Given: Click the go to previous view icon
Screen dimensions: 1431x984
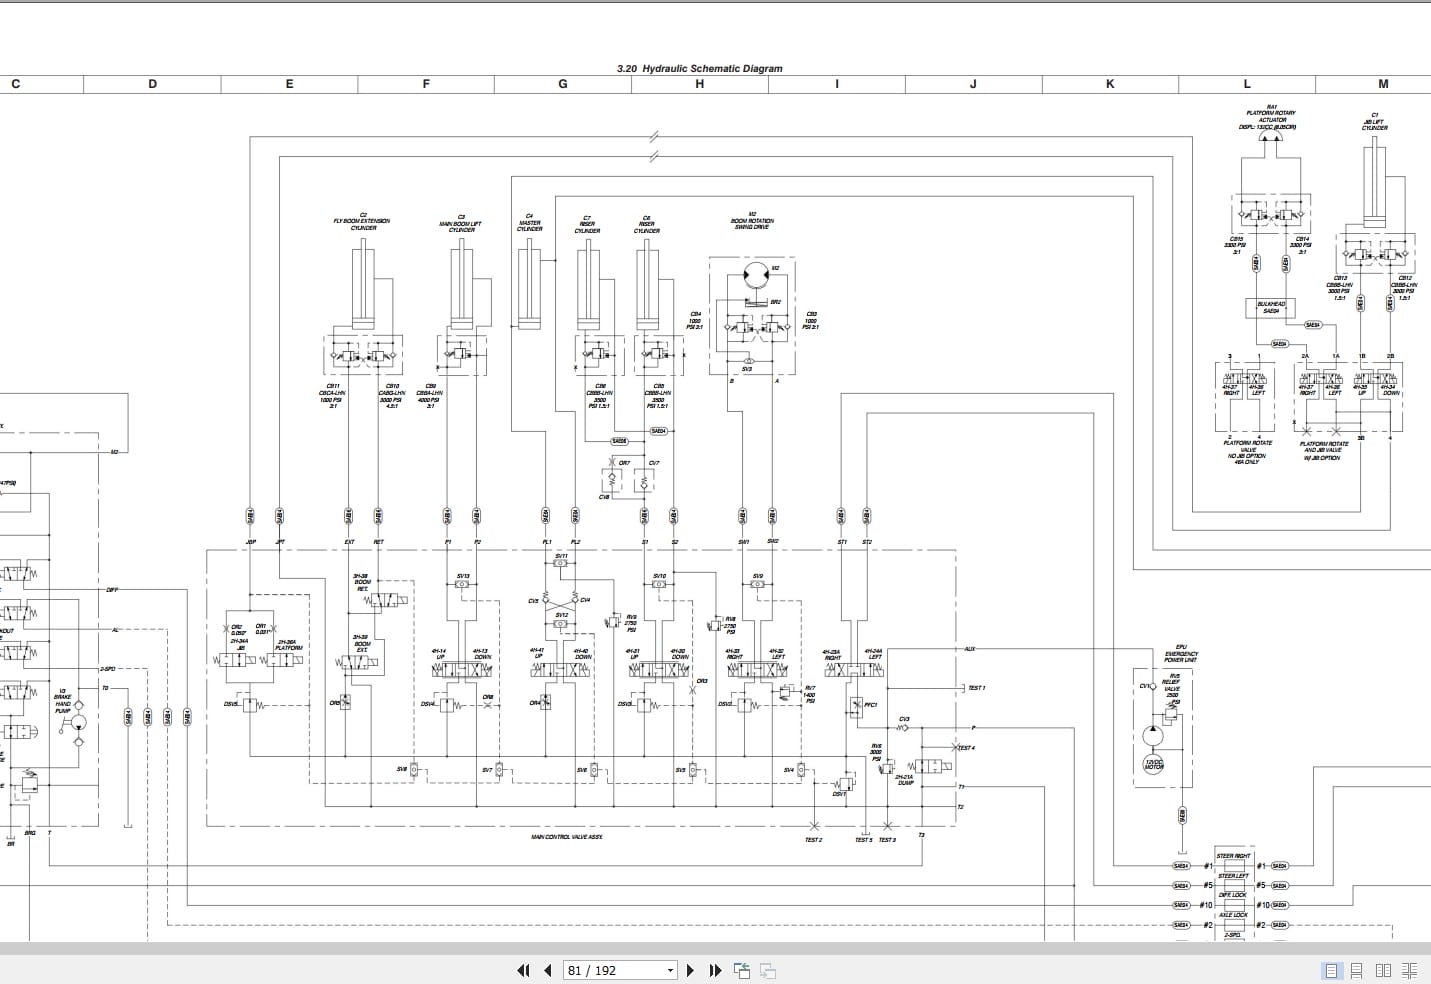Looking at the screenshot, I should coord(742,970).
